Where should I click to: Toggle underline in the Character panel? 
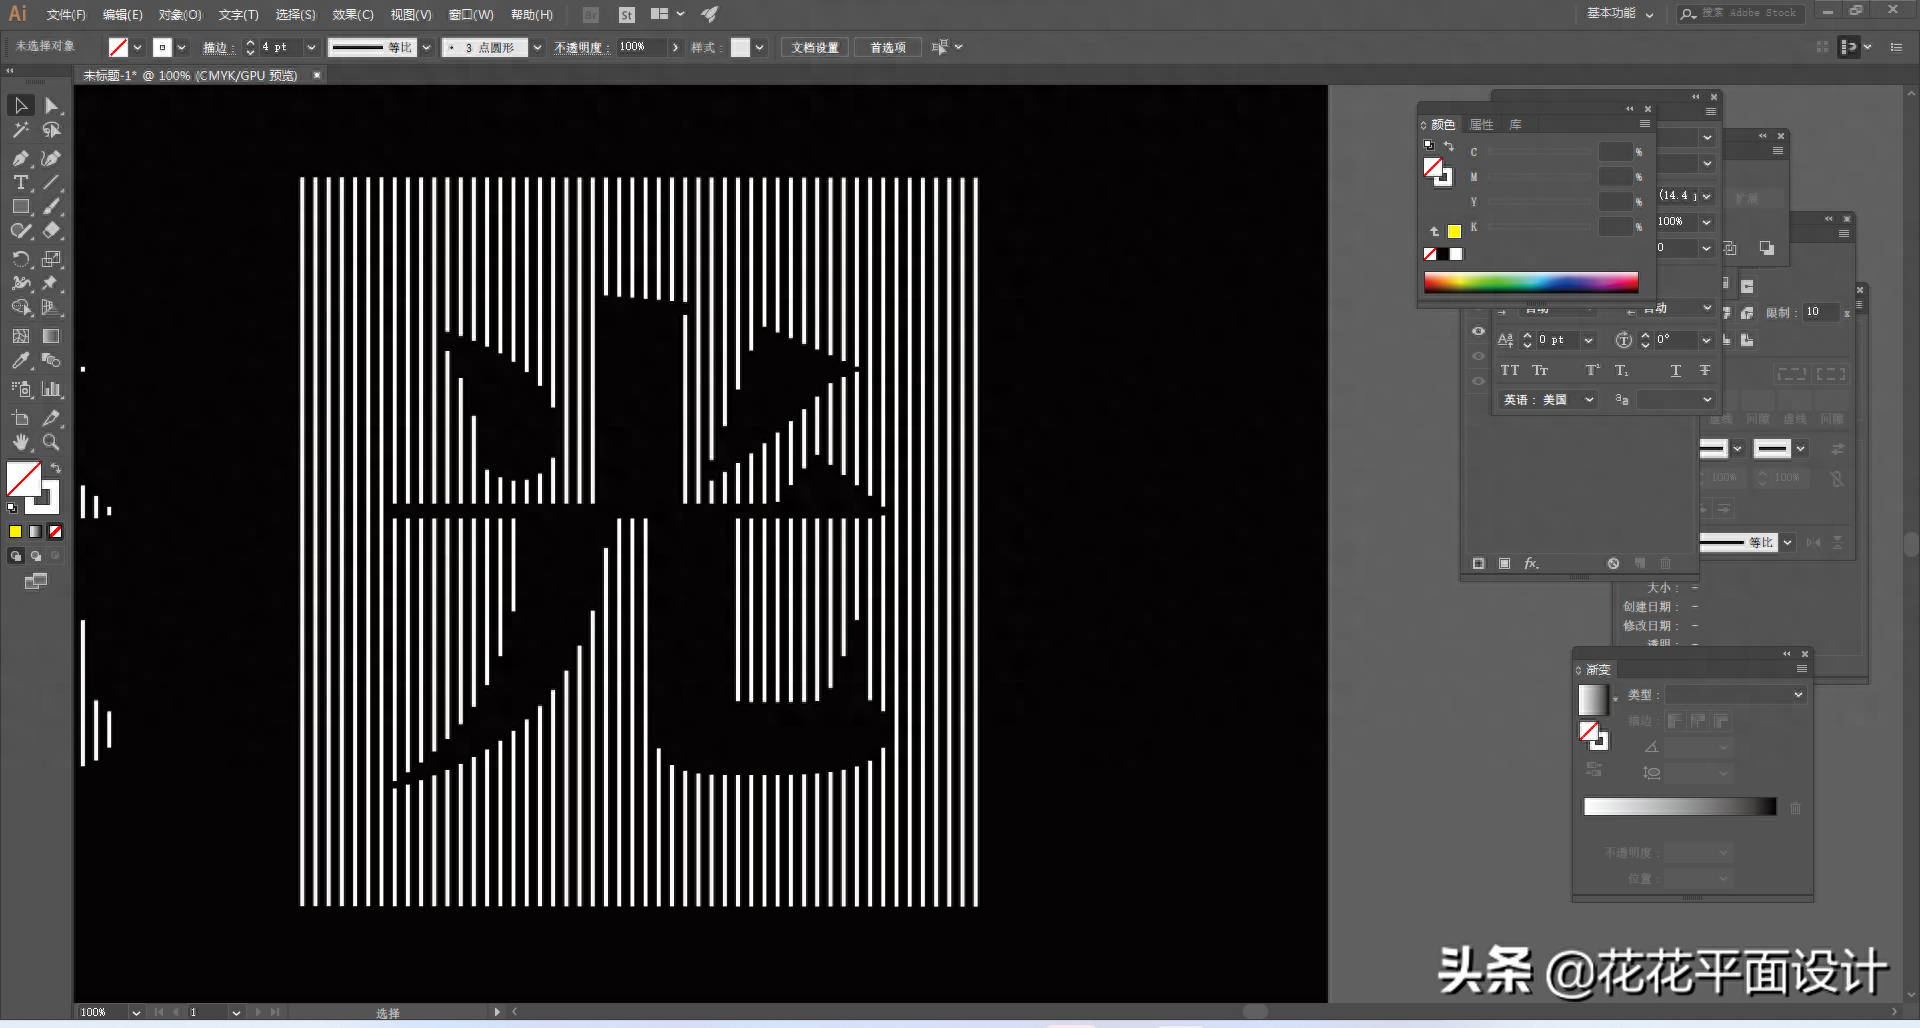(1675, 371)
